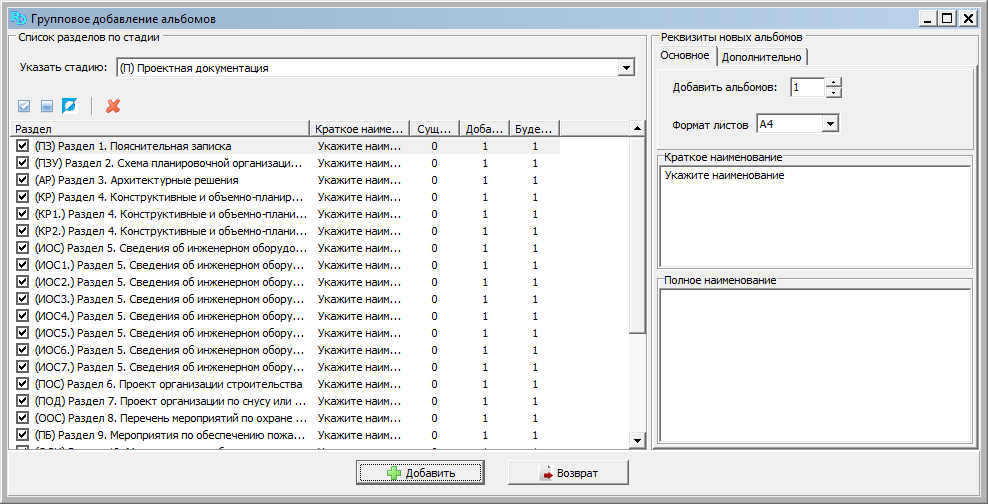988x504 pixels.
Task: Click the list scrollbar up arrow
Action: tap(637, 129)
